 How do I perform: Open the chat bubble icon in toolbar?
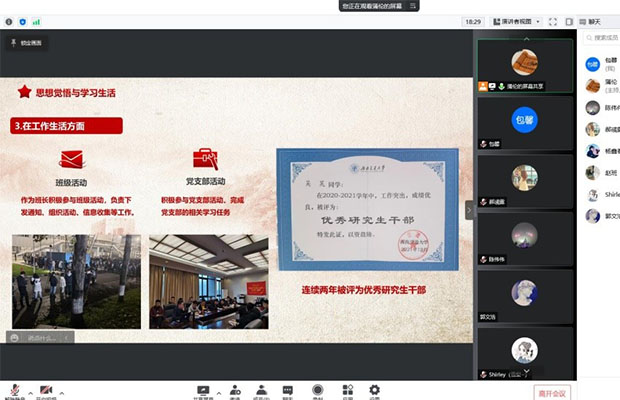coord(288,390)
